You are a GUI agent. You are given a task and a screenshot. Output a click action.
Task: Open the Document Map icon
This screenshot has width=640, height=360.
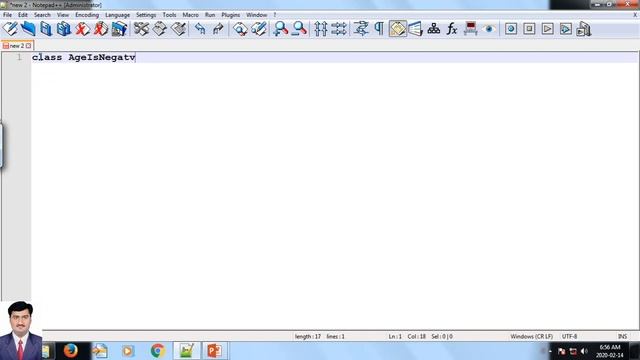pos(416,29)
